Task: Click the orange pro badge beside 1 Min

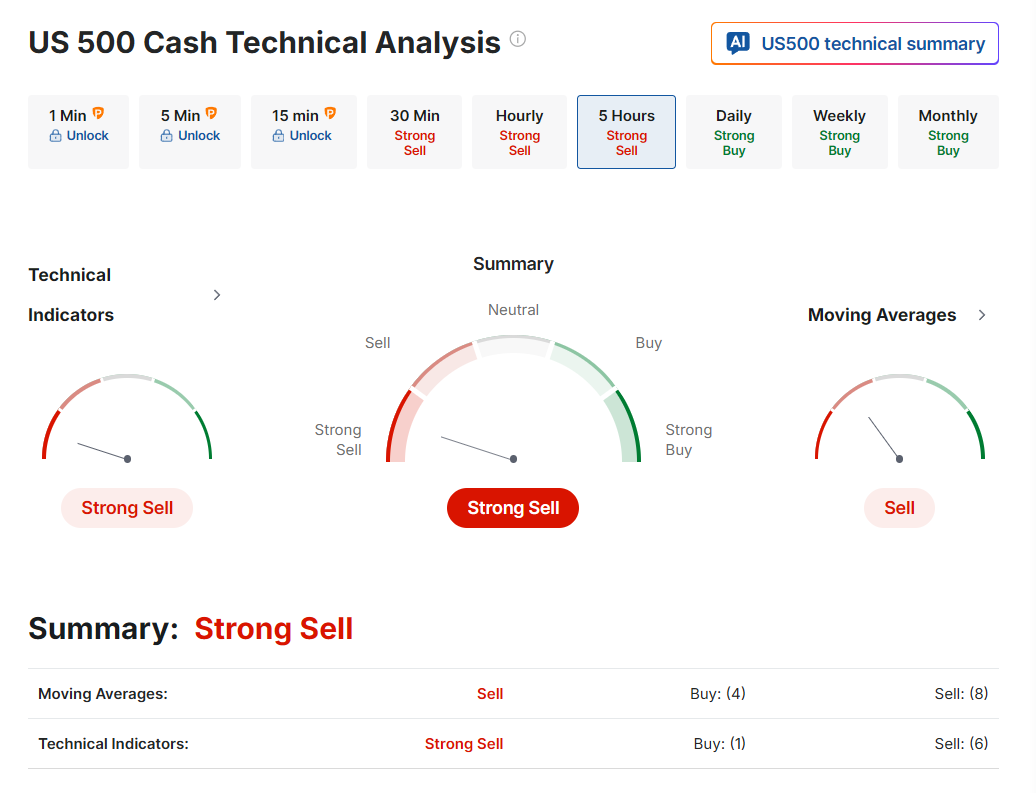Action: pyautogui.click(x=98, y=113)
